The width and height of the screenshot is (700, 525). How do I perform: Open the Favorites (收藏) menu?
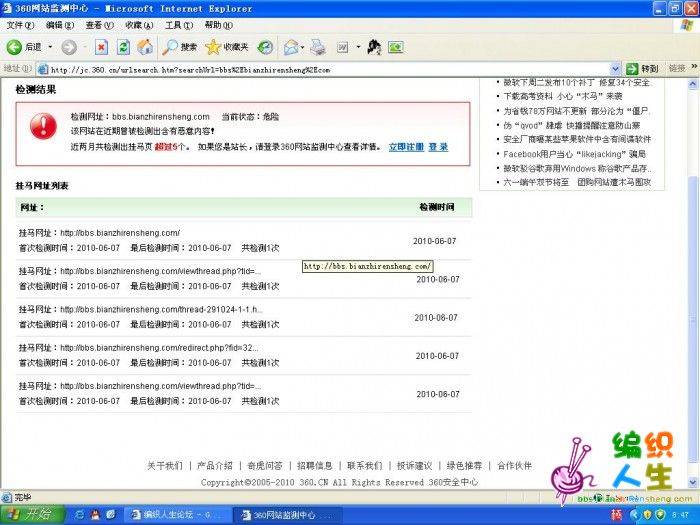[x=139, y=25]
